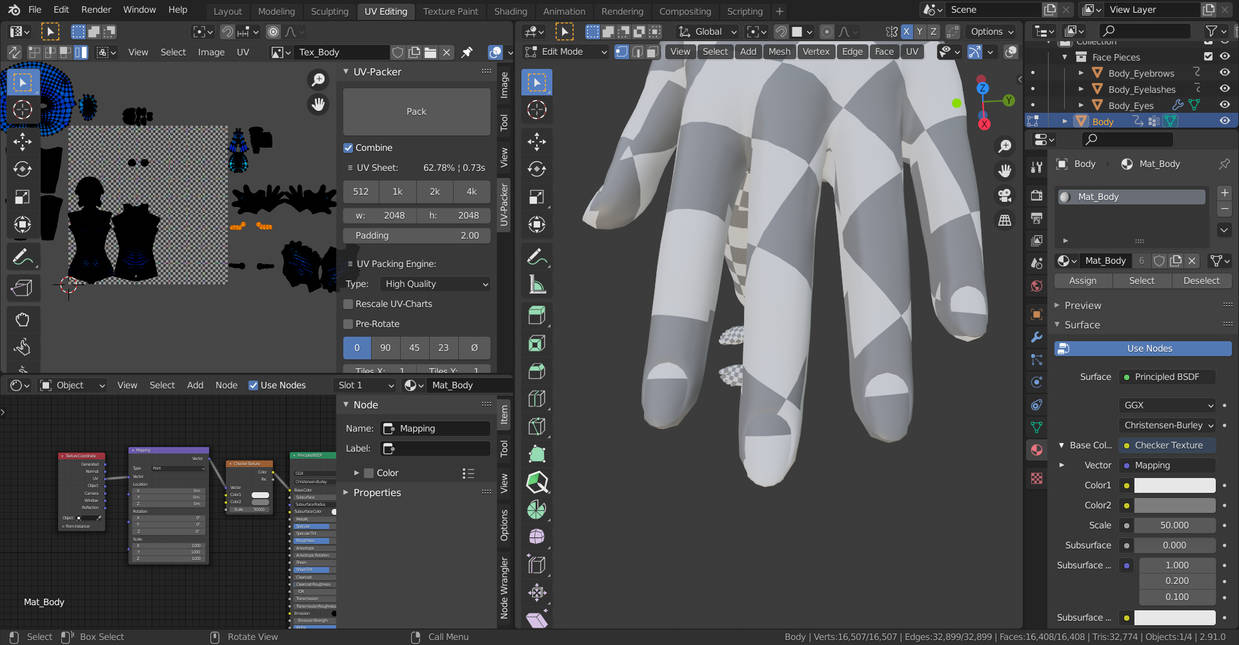
Task: Toggle Use Nodes checkbox in node editor
Action: pos(253,385)
